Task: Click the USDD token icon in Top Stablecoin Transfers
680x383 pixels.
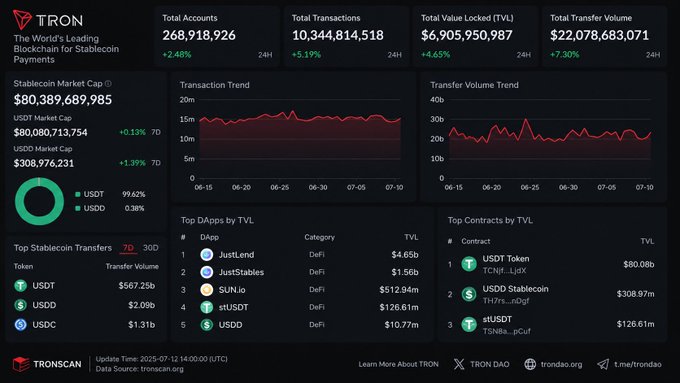Action: tap(20, 305)
